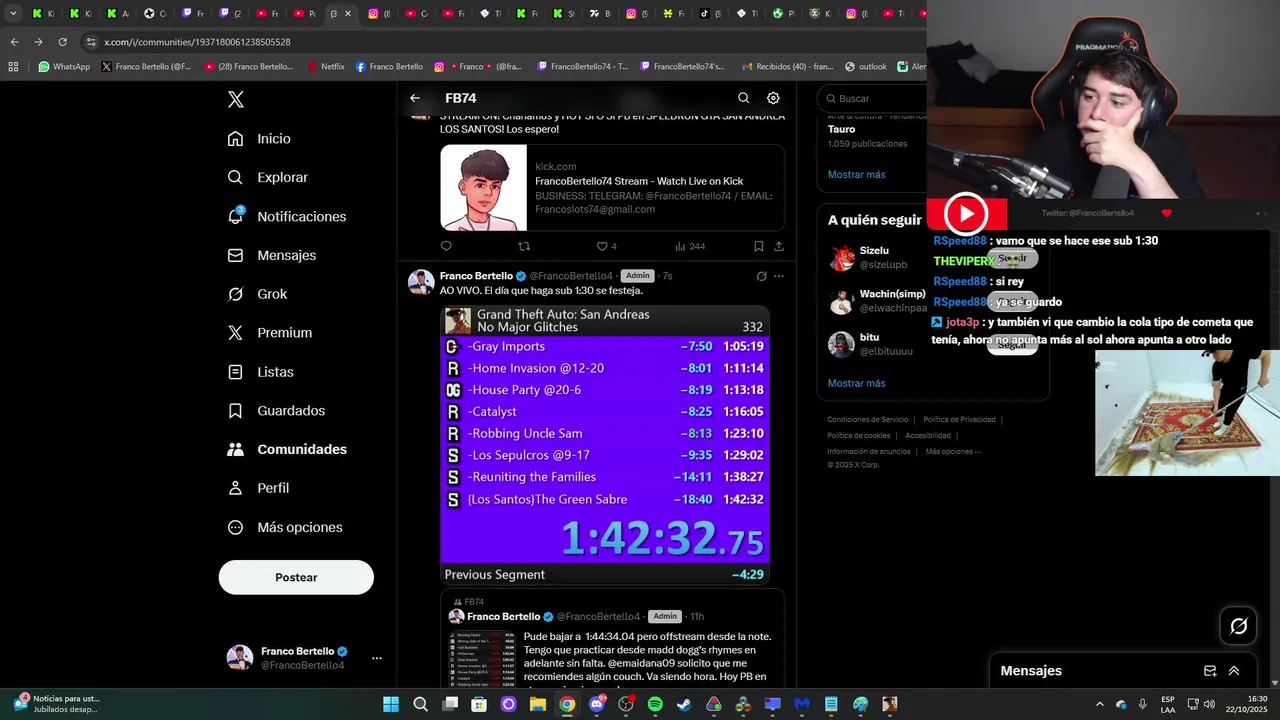Bookmark the kick.com stream post
This screenshot has width=1280, height=720.
[758, 246]
